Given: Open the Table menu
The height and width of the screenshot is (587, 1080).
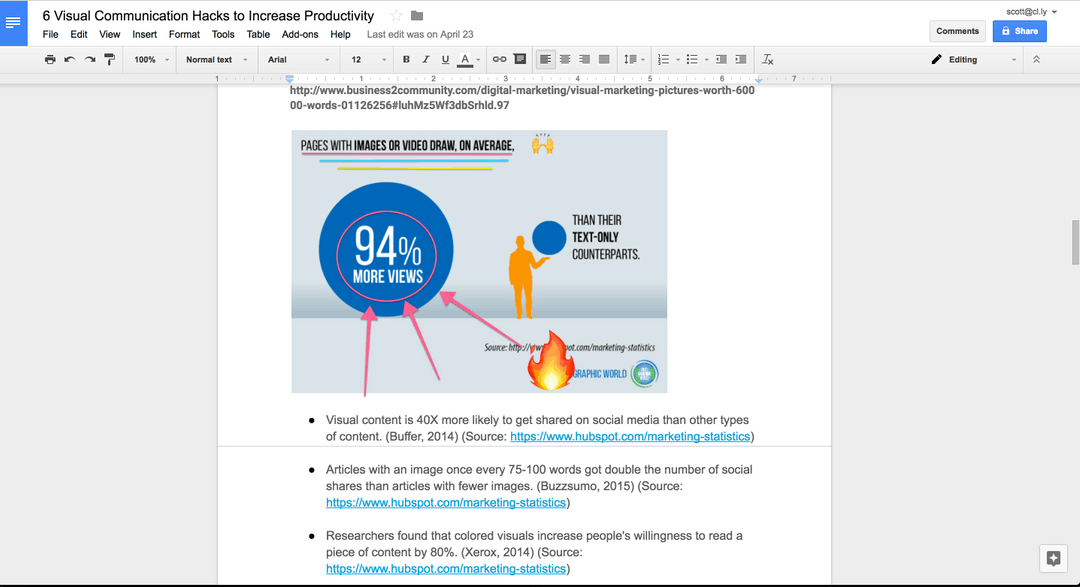Looking at the screenshot, I should 258,34.
